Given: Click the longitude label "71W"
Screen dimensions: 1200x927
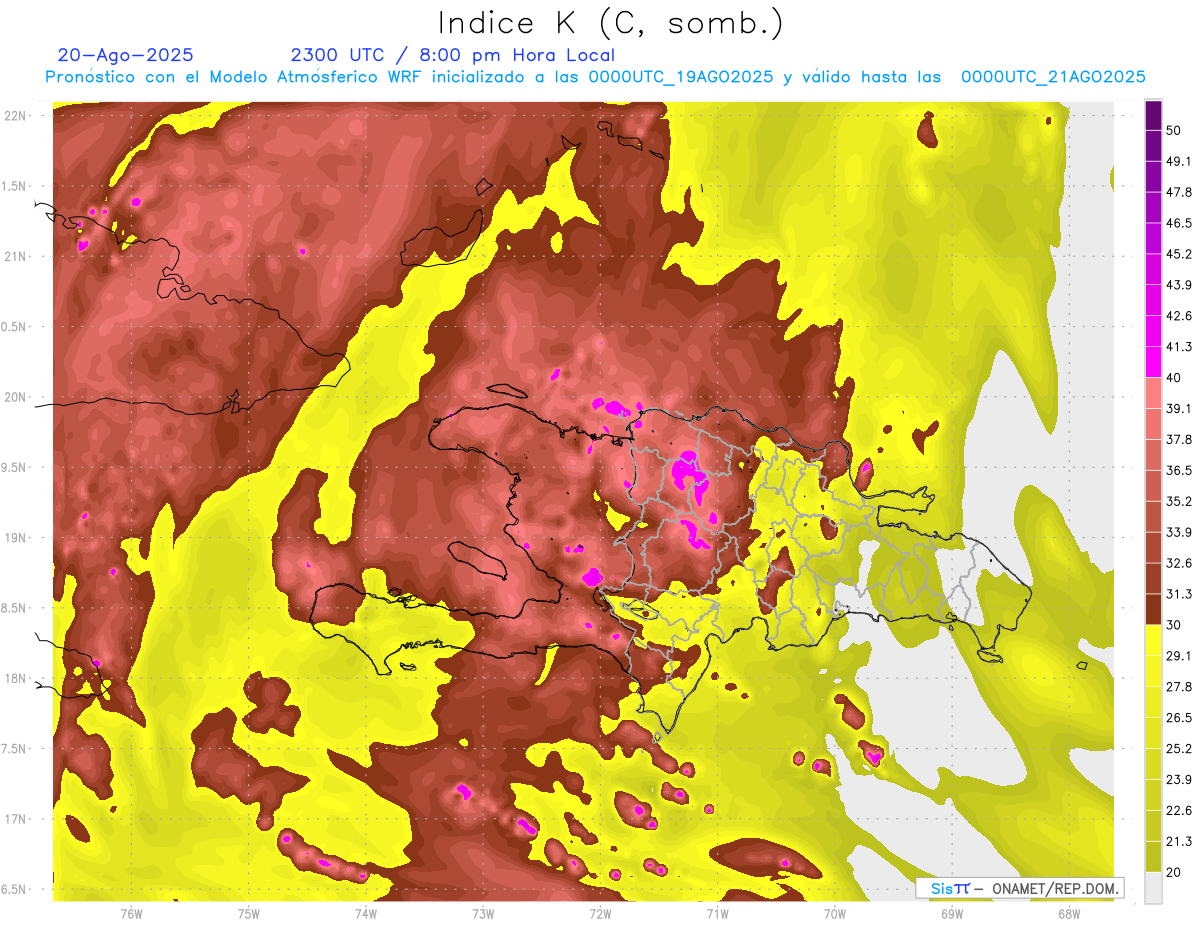Looking at the screenshot, I should tap(717, 913).
